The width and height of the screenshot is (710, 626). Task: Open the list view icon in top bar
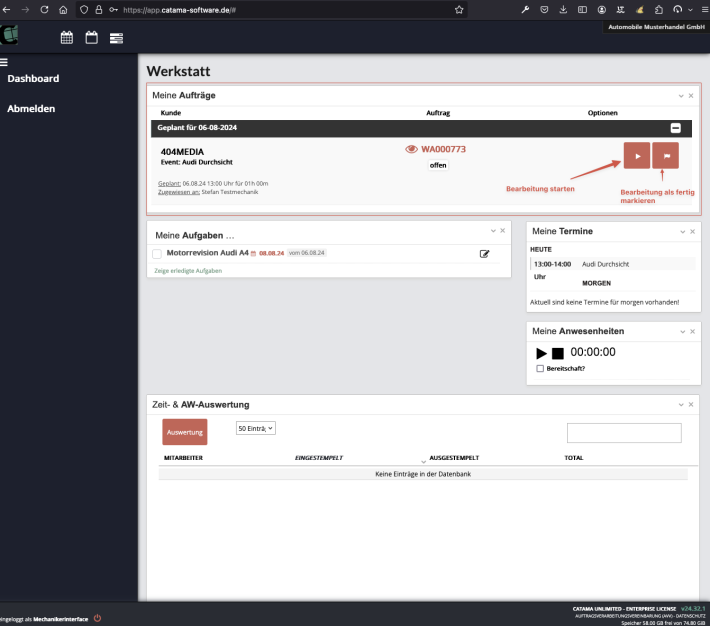click(x=117, y=38)
